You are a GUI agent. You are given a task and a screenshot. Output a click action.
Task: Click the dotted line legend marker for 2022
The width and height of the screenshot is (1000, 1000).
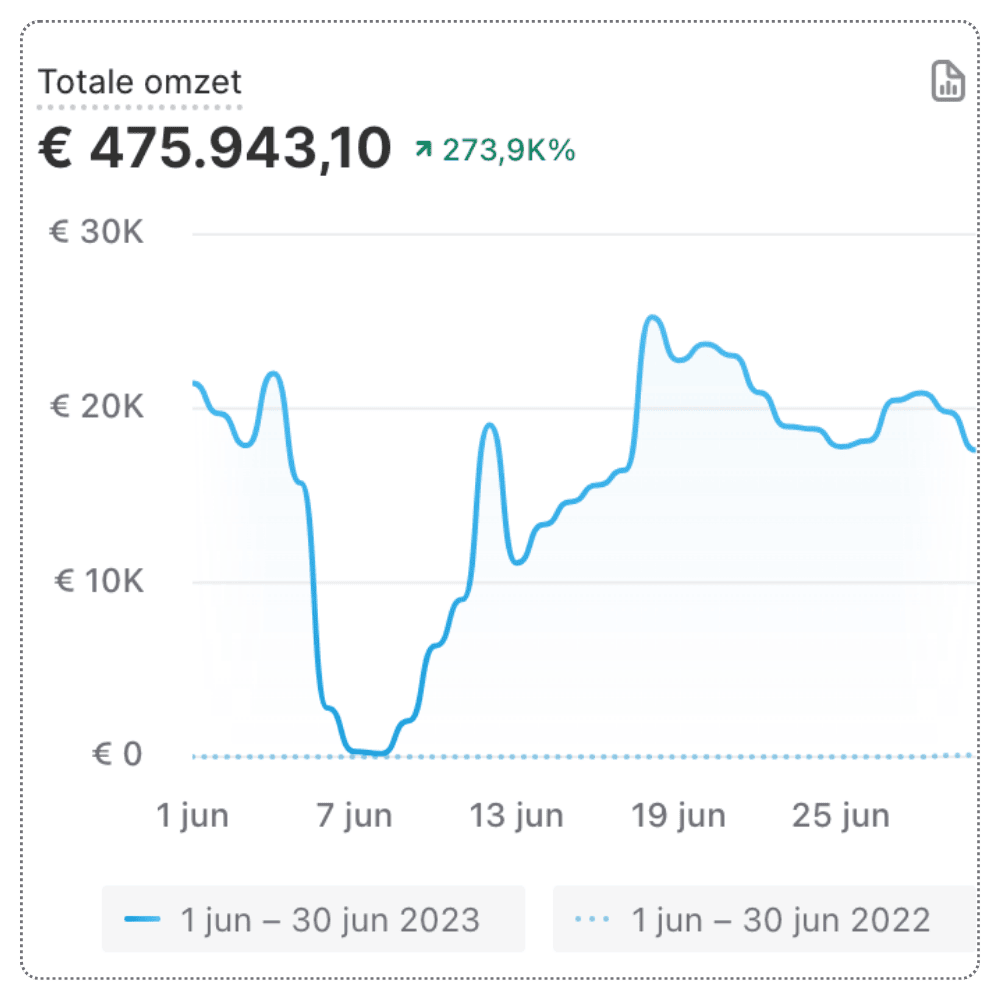(x=594, y=919)
